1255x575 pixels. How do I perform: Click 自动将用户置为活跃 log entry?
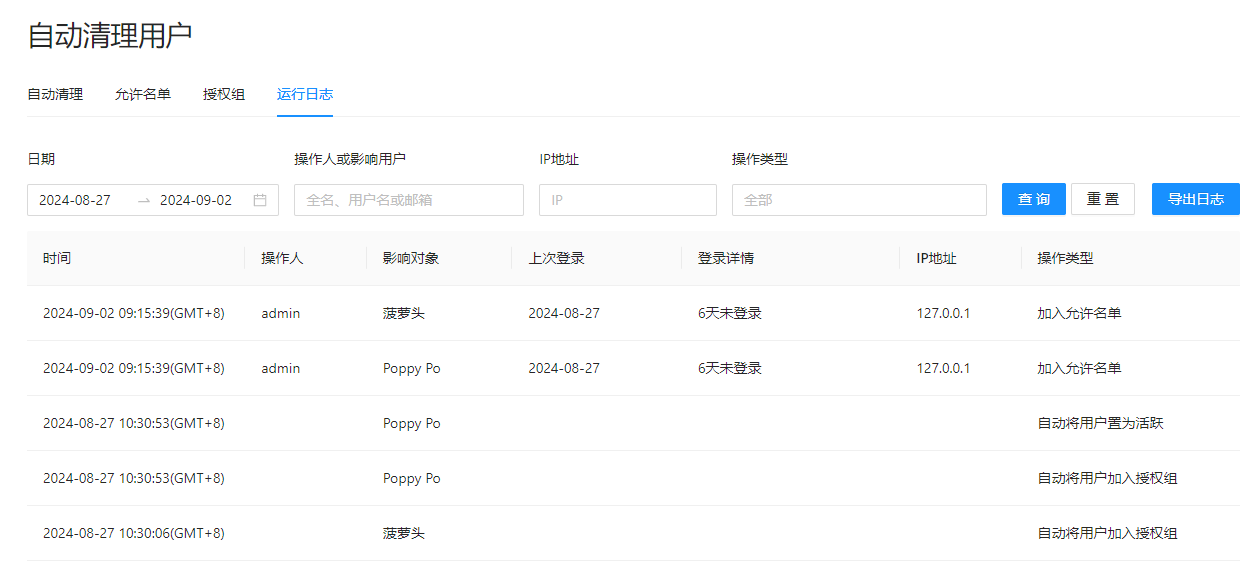1100,423
